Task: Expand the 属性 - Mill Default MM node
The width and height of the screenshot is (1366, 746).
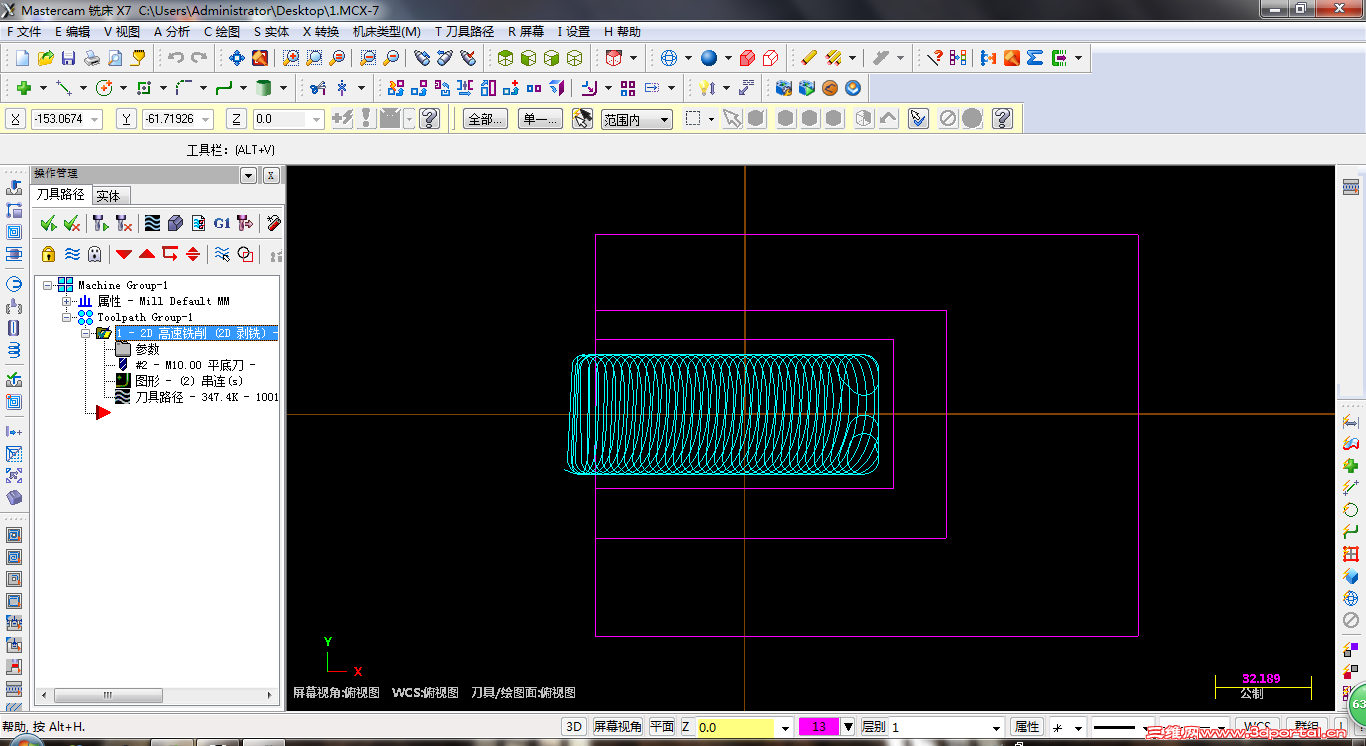Action: click(x=66, y=301)
